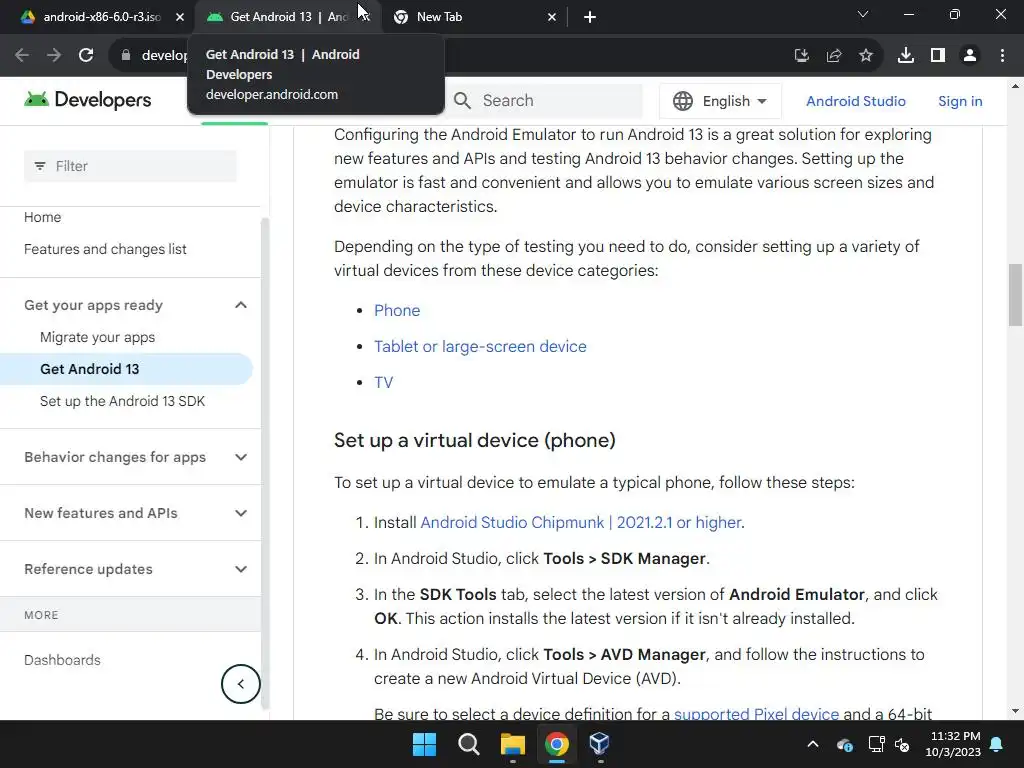Bookmark this page with the star icon
Viewport: 1024px width, 768px height.
(865, 56)
